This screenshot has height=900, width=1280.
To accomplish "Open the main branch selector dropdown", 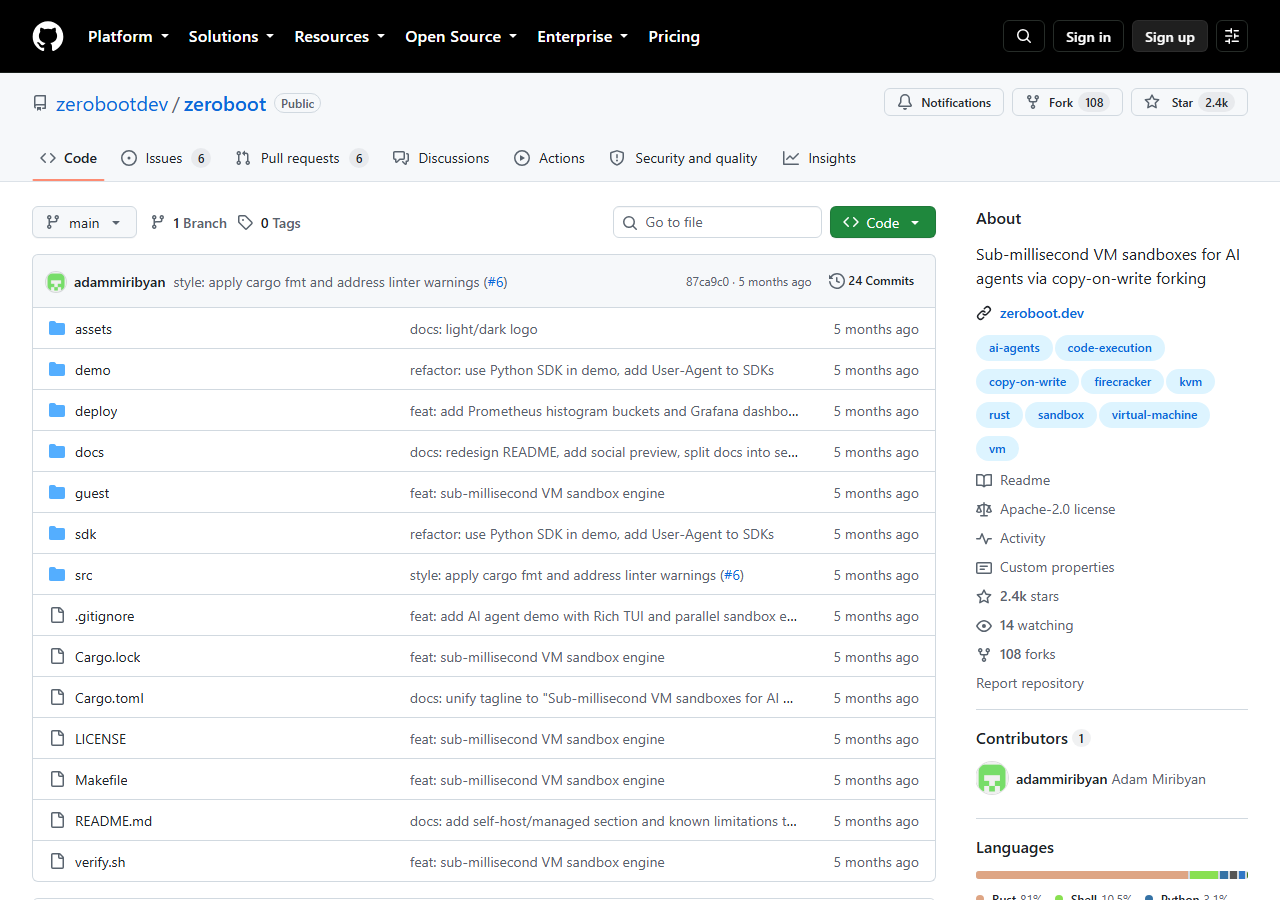I will pos(84,223).
